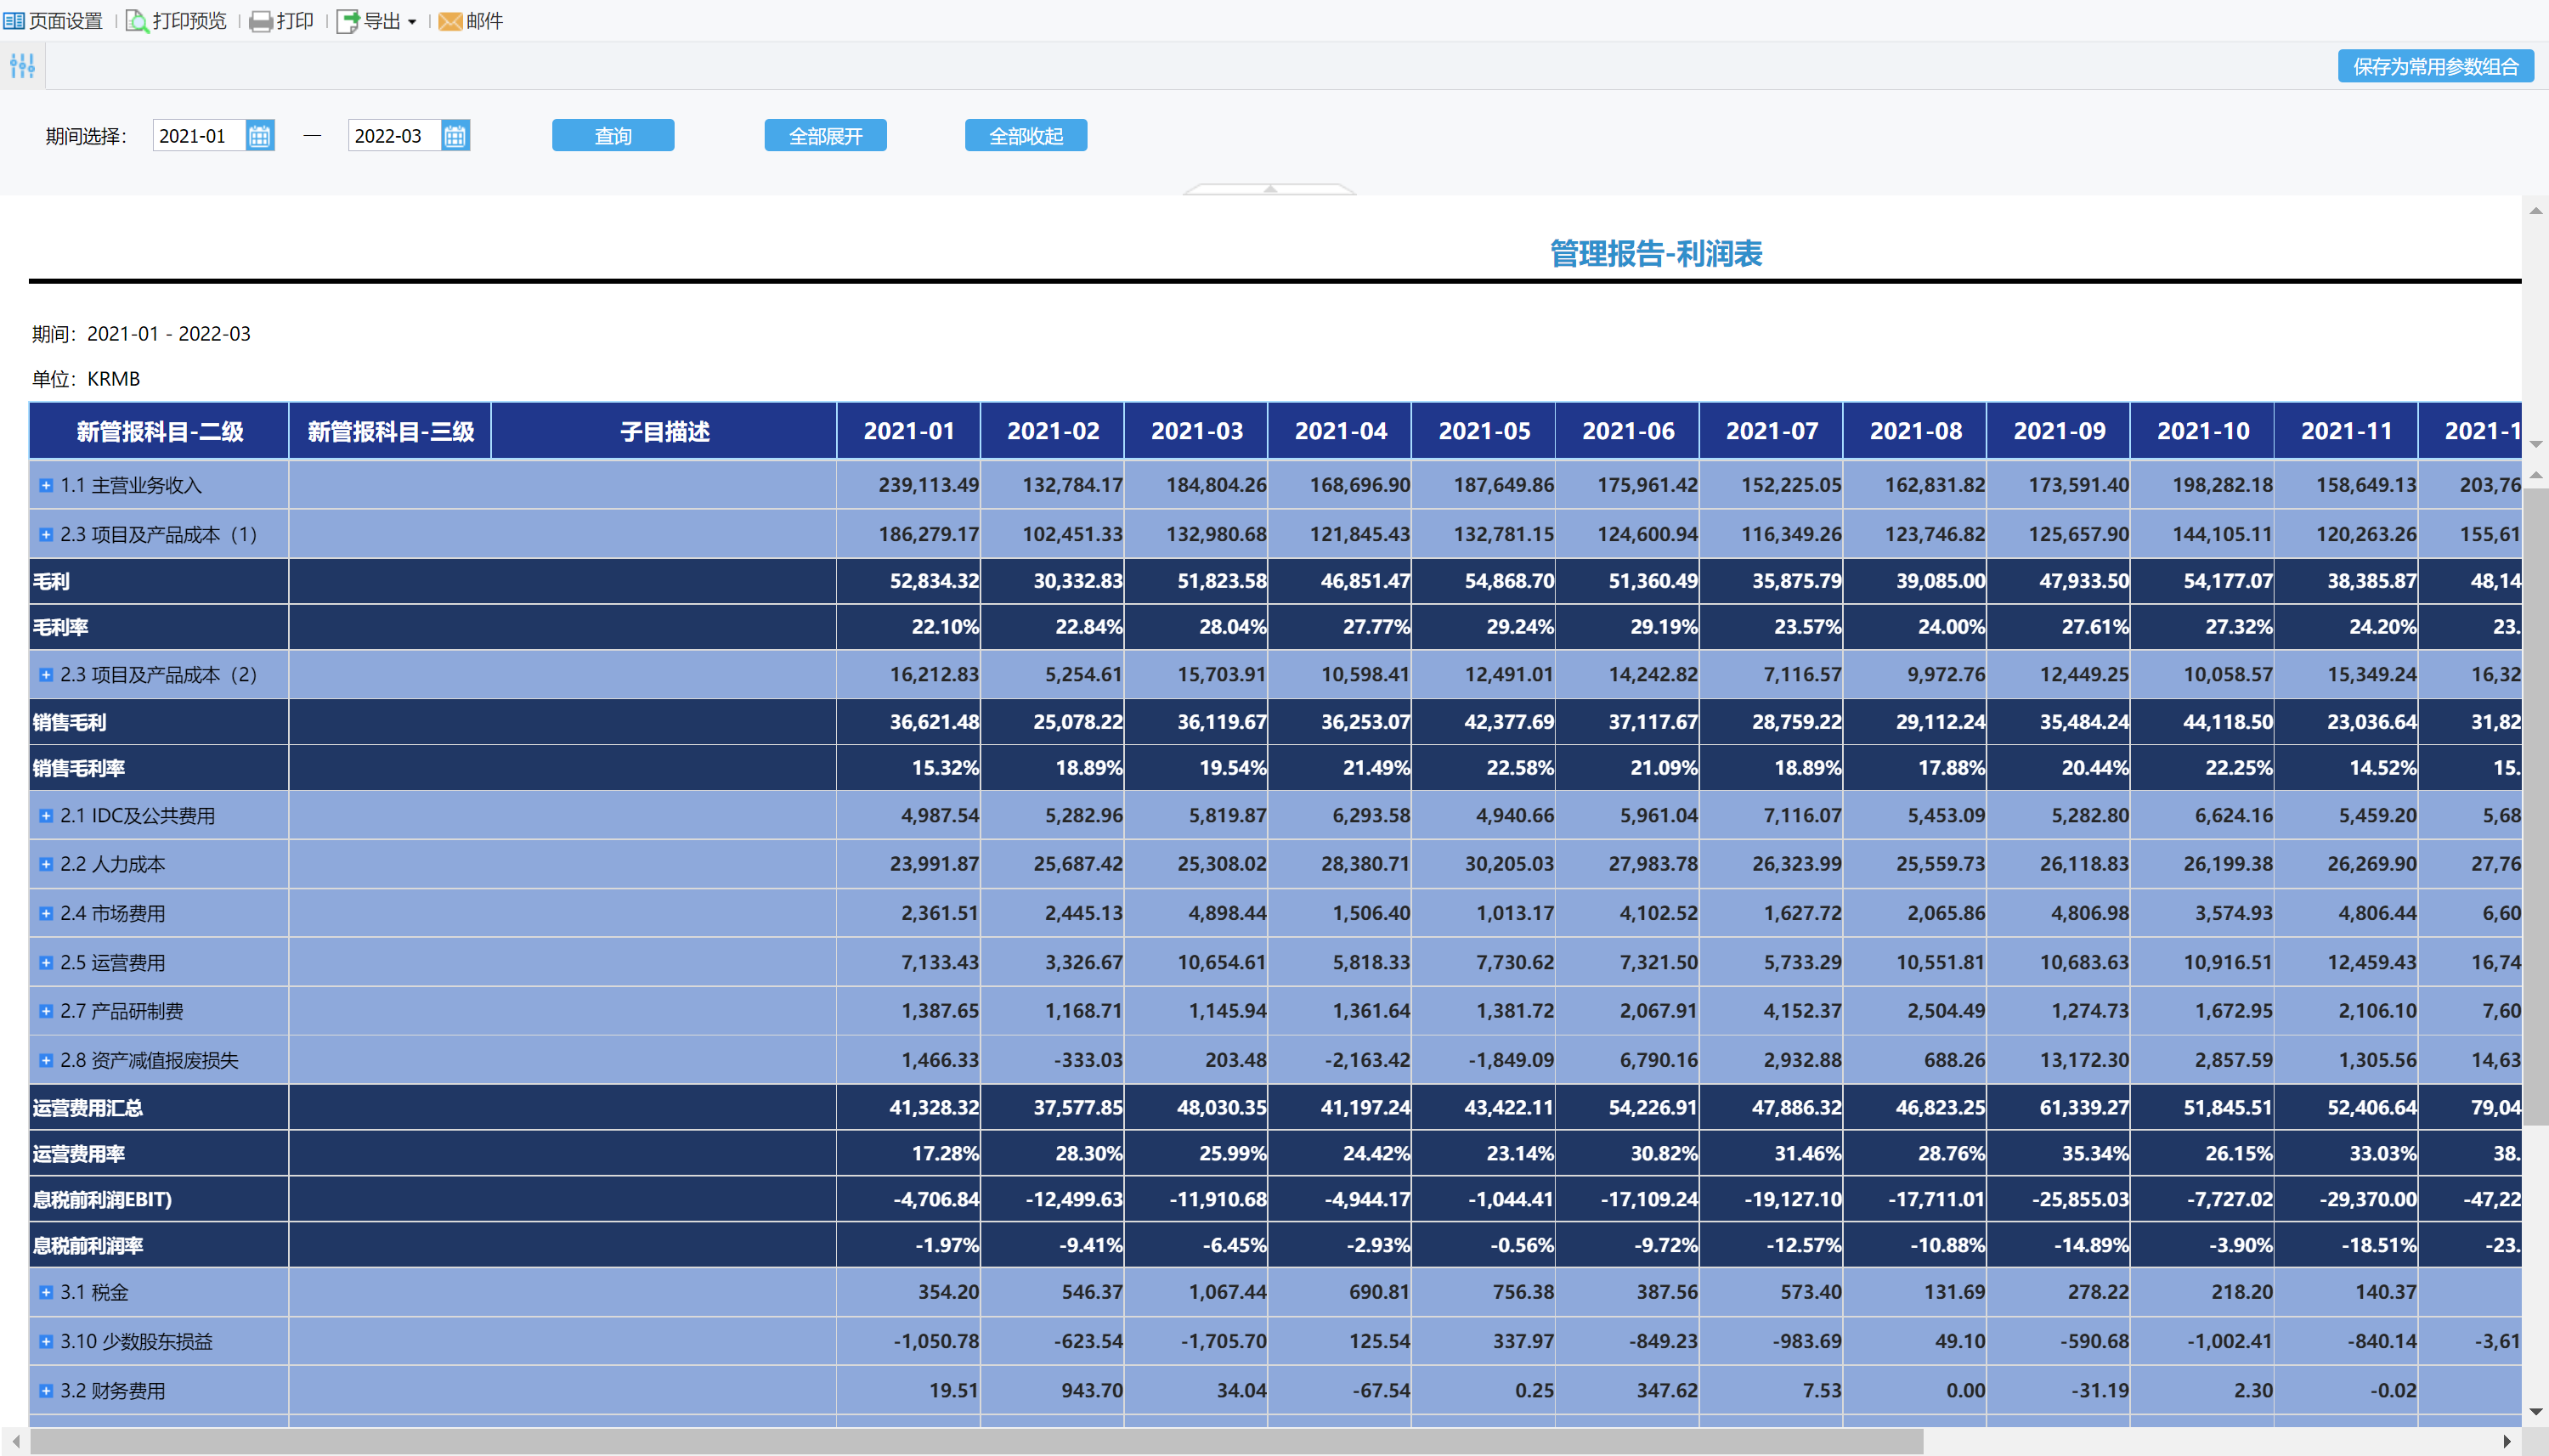The height and width of the screenshot is (1456, 2549).
Task: Collapse the parameter panel with the arrow handle
Action: click(x=1270, y=189)
